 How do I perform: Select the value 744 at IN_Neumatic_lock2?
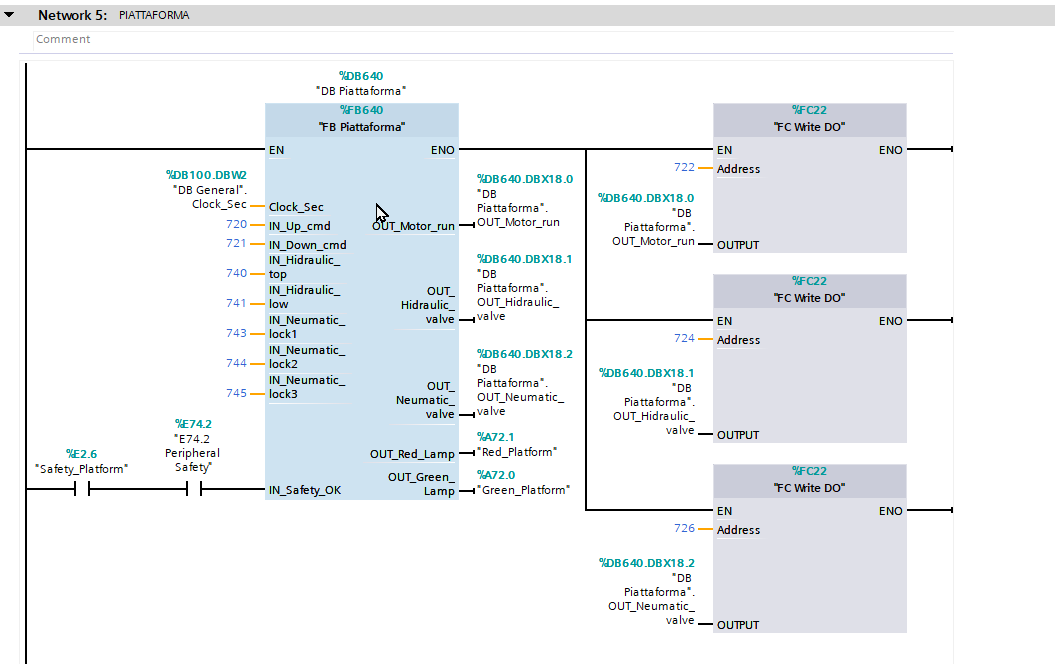coord(237,363)
